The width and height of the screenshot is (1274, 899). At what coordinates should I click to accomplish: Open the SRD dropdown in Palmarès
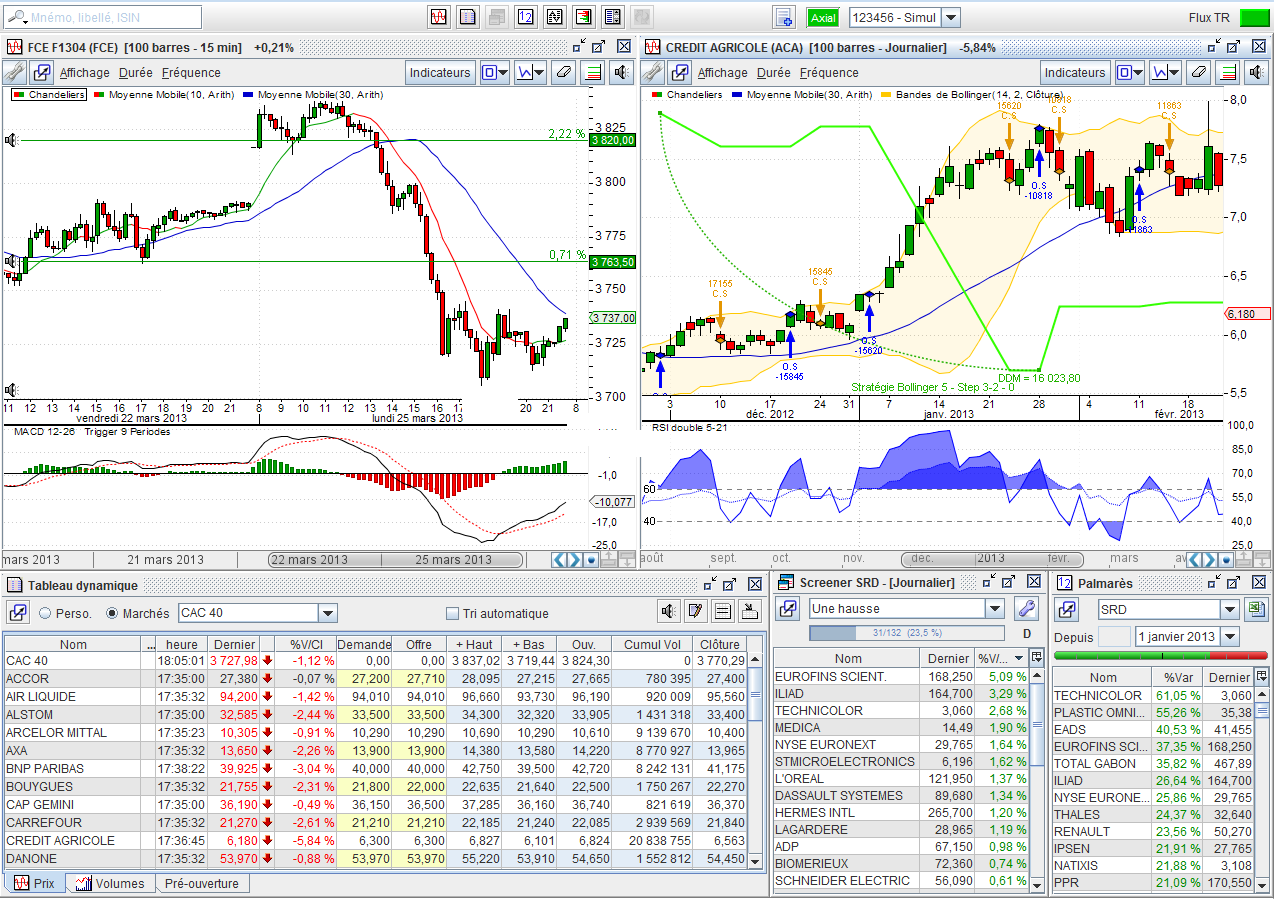[1230, 609]
